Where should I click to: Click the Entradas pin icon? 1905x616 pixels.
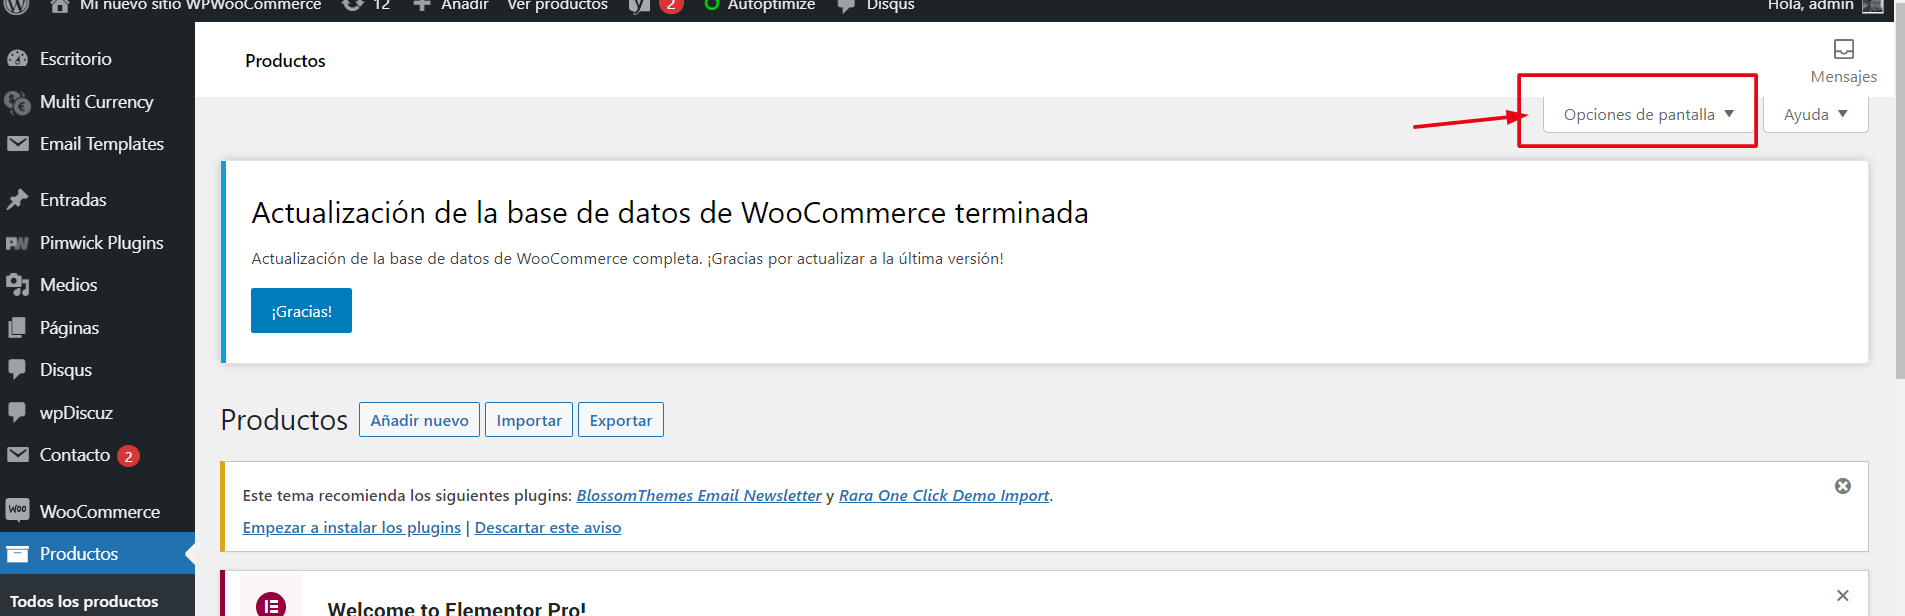17,200
